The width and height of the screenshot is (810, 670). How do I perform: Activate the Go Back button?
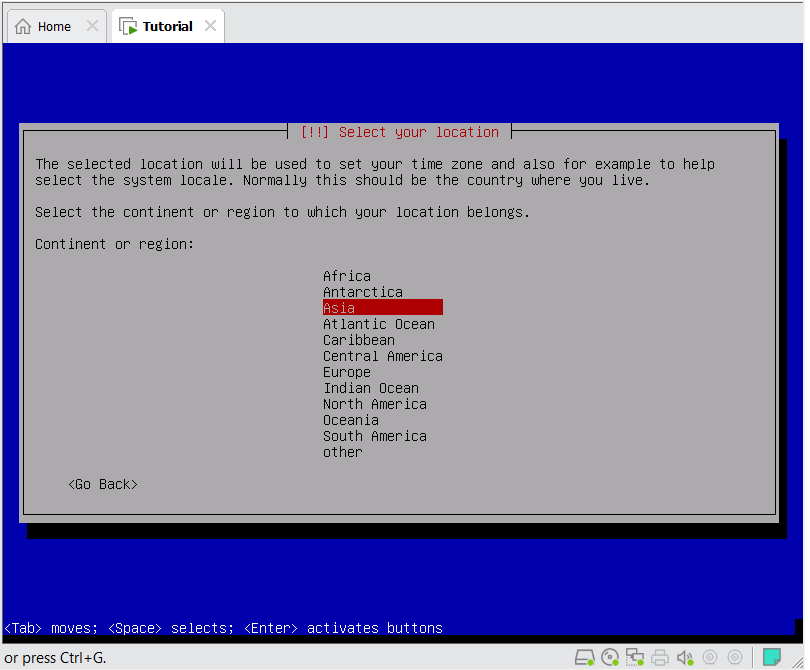pyautogui.click(x=103, y=484)
